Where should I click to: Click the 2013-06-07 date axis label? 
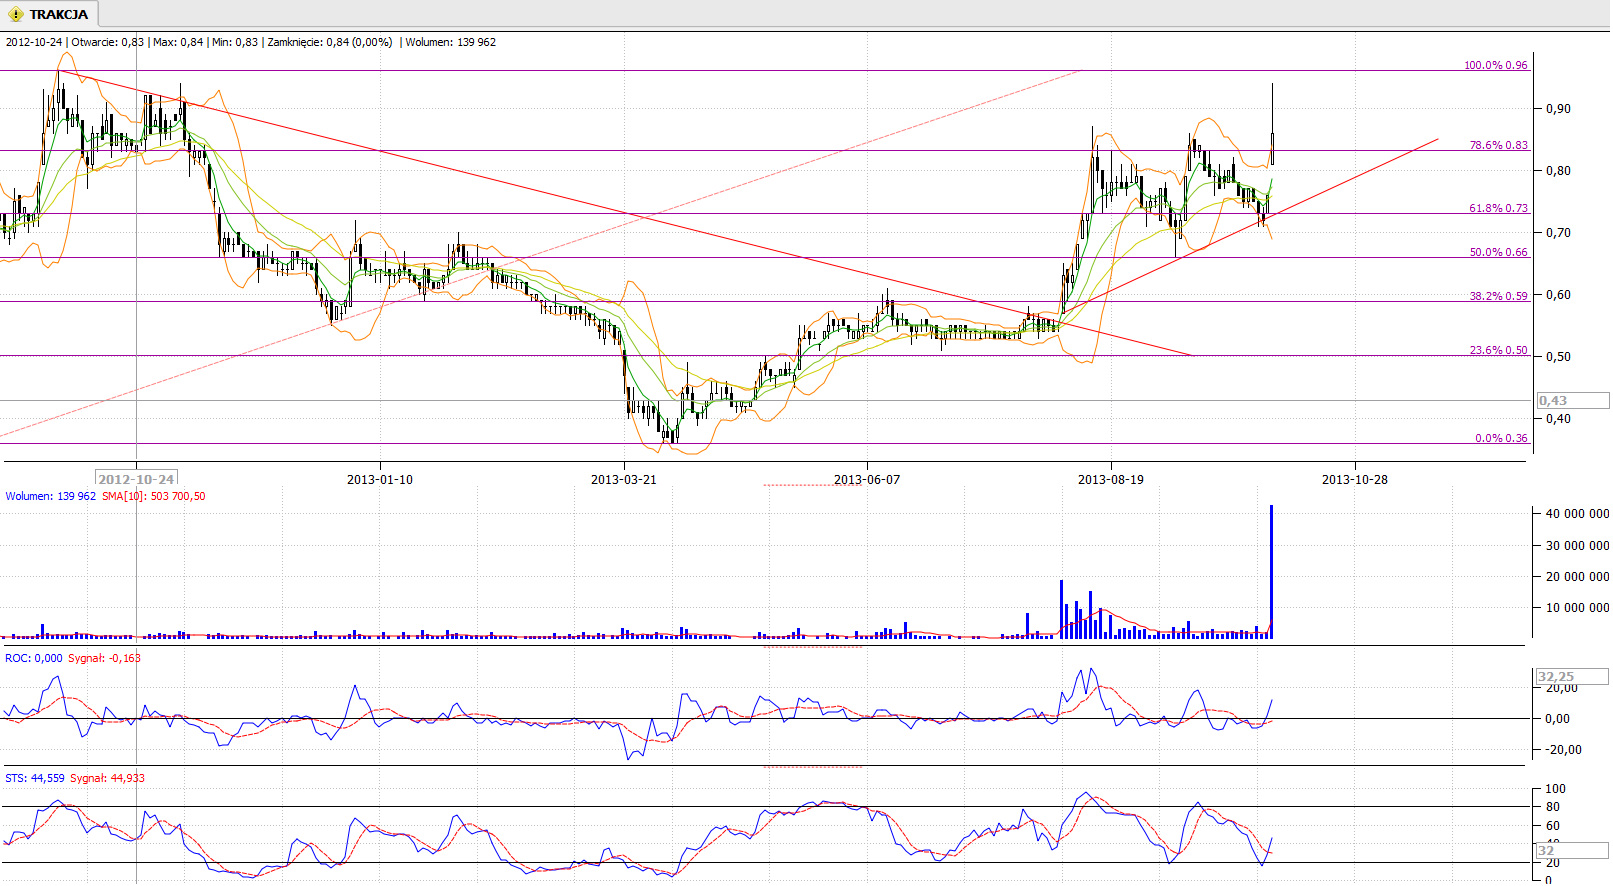click(x=867, y=480)
